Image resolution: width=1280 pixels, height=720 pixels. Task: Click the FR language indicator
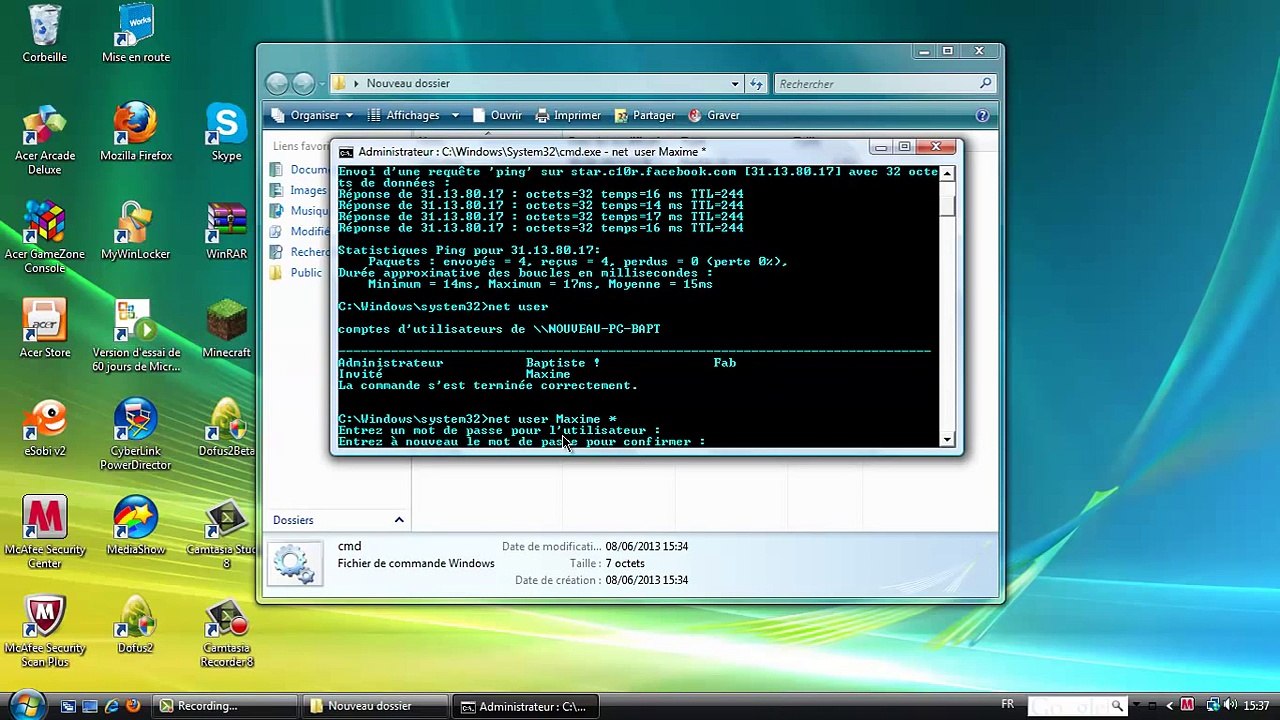point(1008,705)
